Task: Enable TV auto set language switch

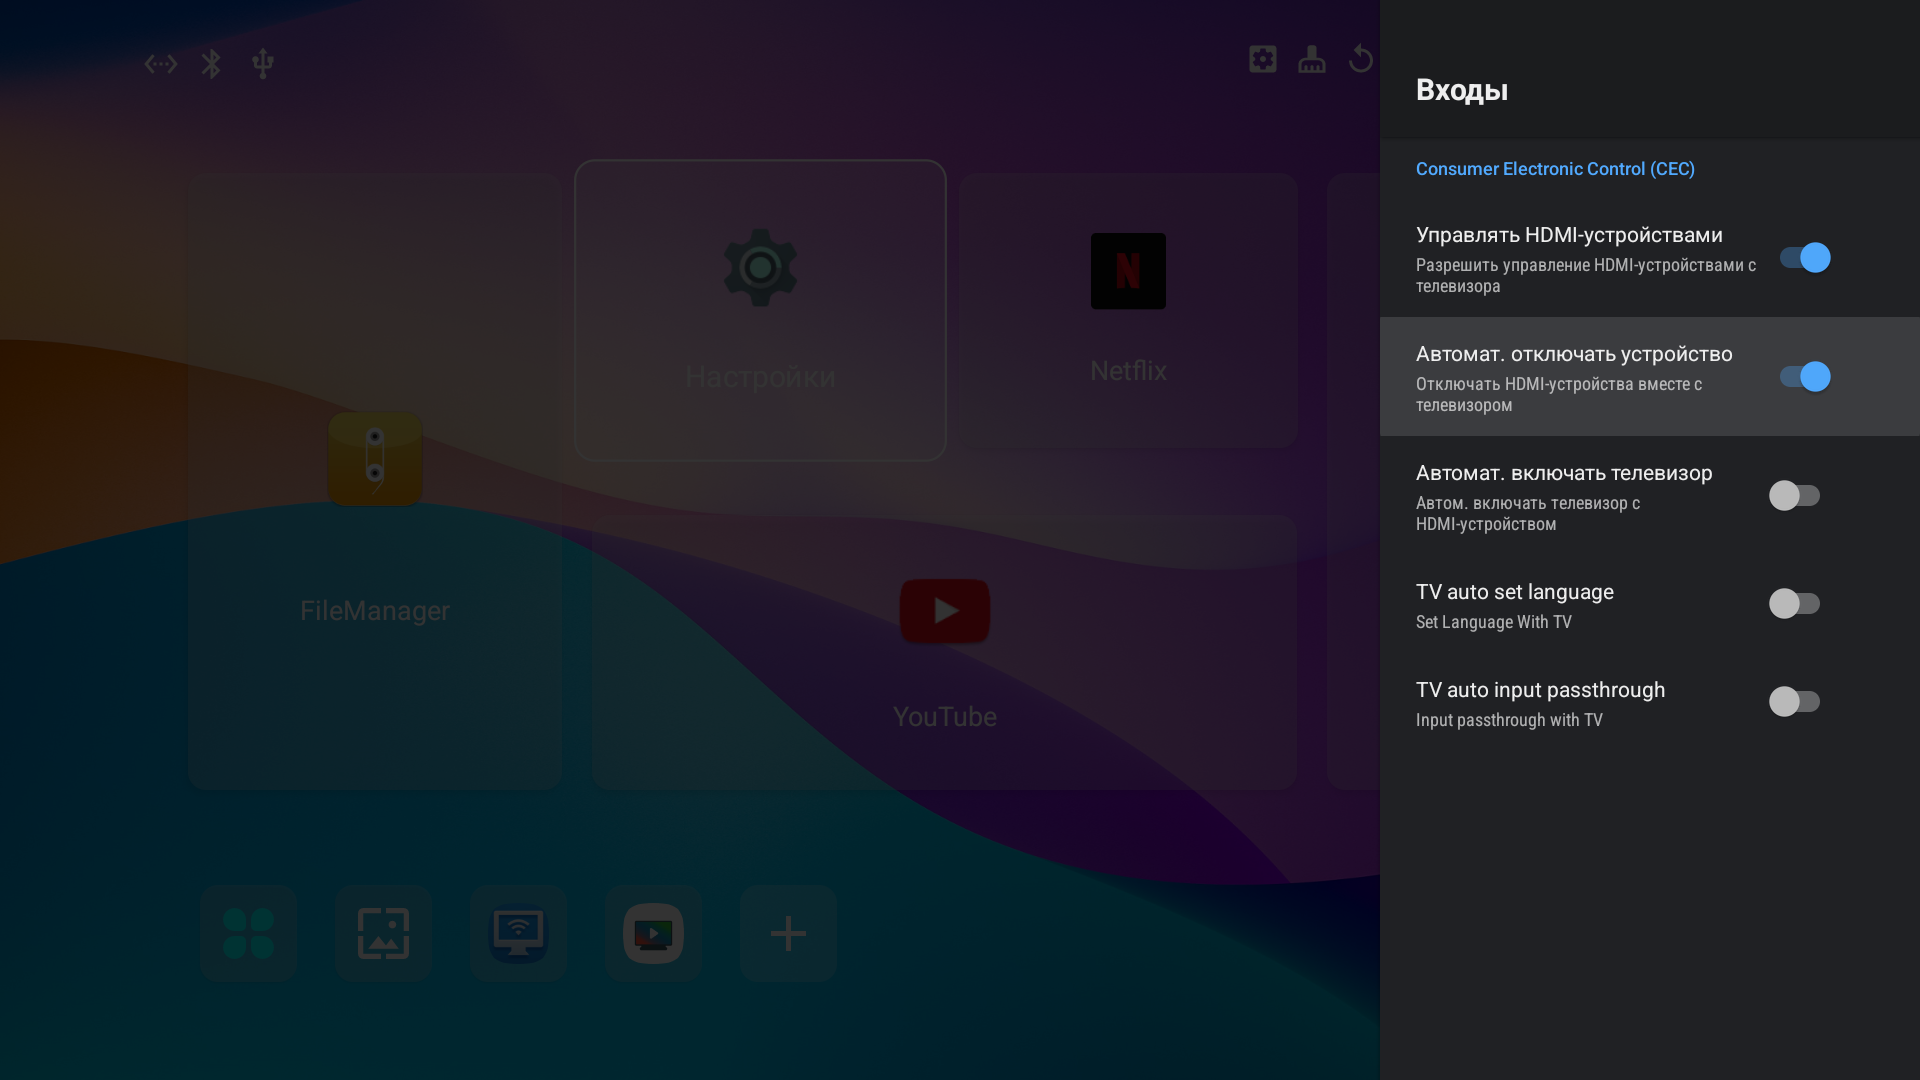Action: click(1794, 604)
